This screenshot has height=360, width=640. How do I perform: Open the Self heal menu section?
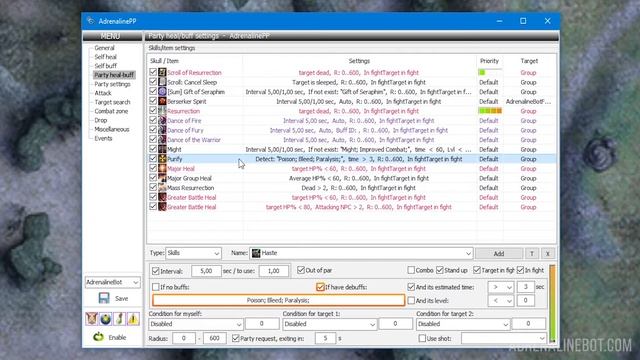click(106, 57)
